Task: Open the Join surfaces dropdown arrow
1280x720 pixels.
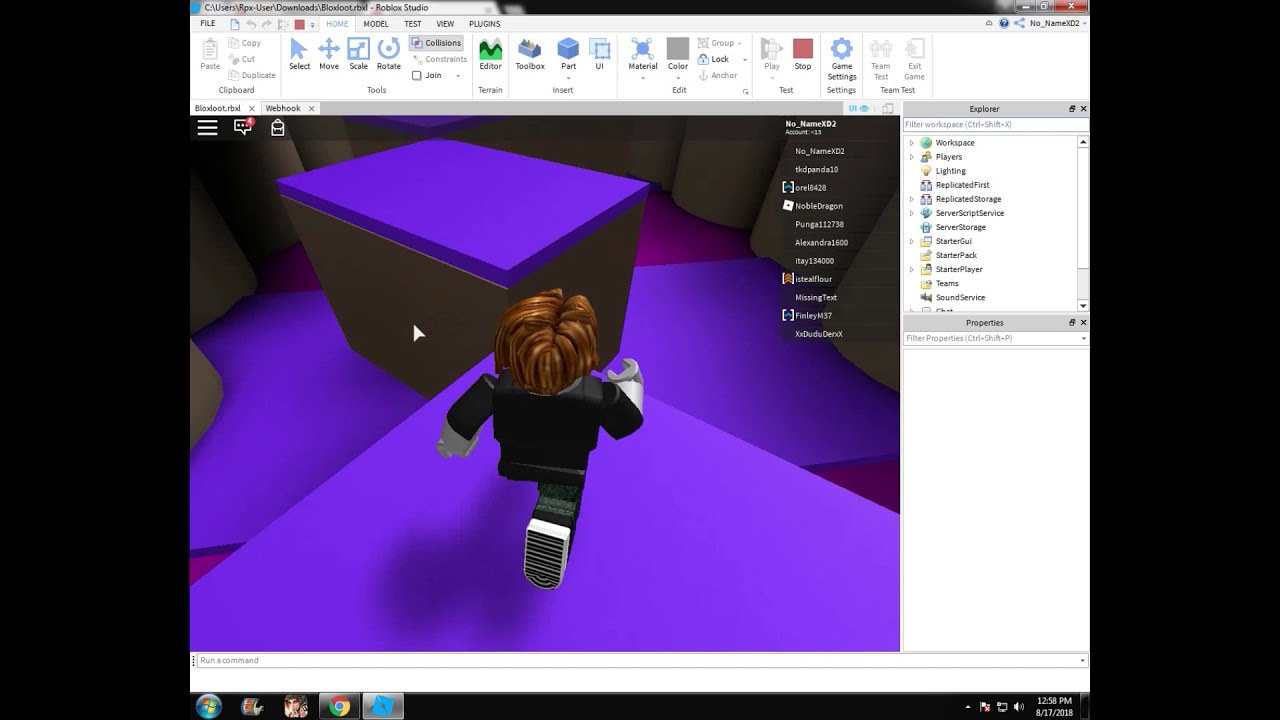Action: [x=458, y=76]
